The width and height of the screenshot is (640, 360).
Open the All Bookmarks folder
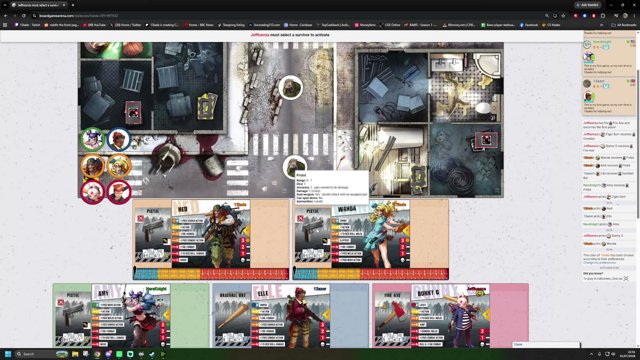624,25
